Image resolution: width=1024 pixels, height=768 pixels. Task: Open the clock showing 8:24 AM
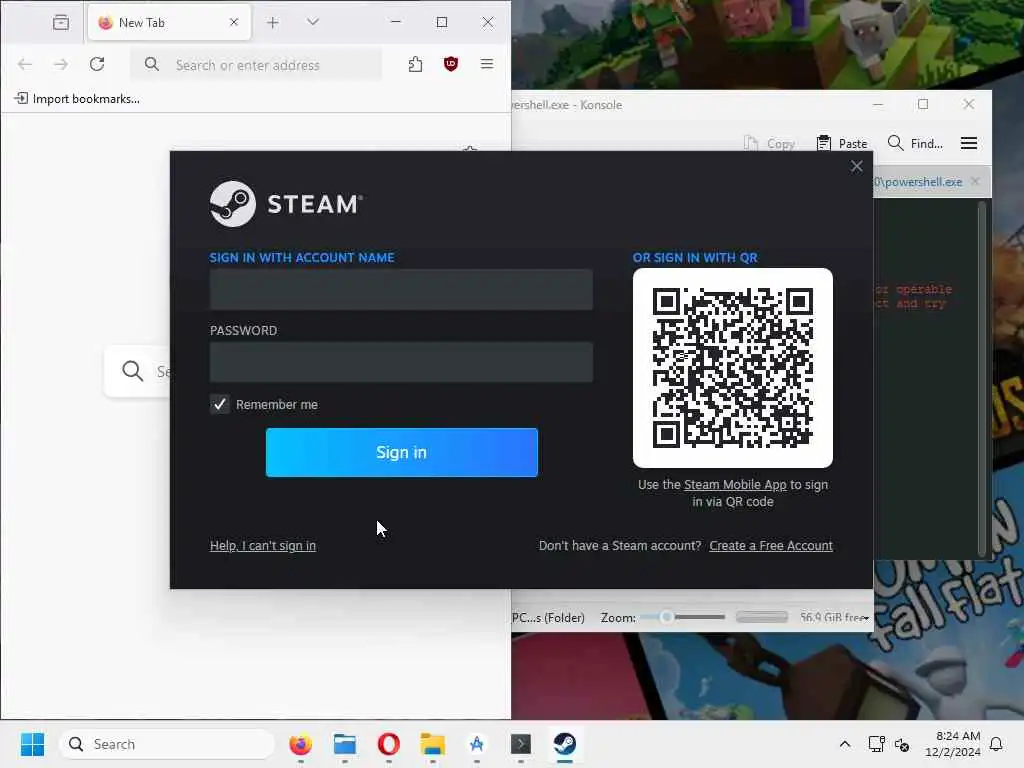pyautogui.click(x=952, y=744)
